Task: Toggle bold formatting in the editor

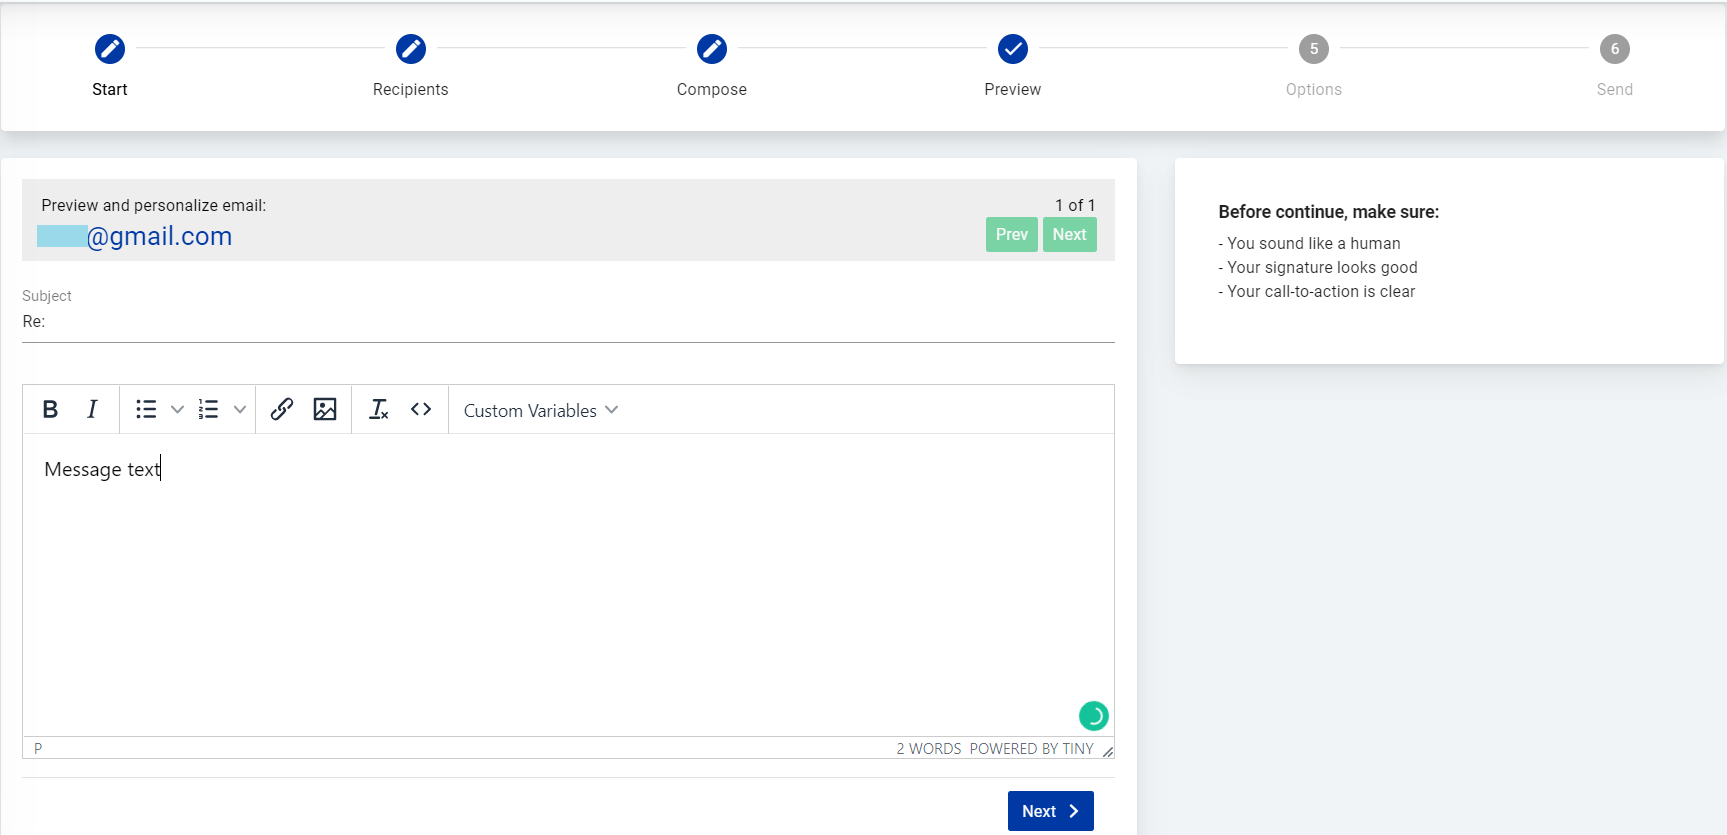Action: tap(50, 409)
